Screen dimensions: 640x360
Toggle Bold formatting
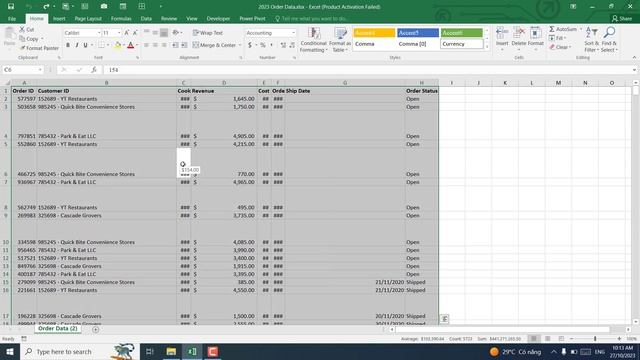(x=68, y=45)
